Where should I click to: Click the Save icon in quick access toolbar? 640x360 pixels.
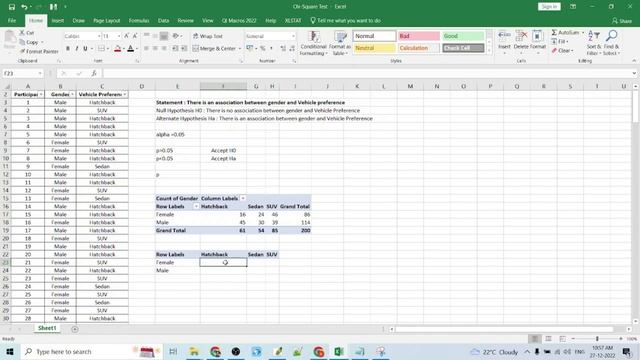coord(12,7)
